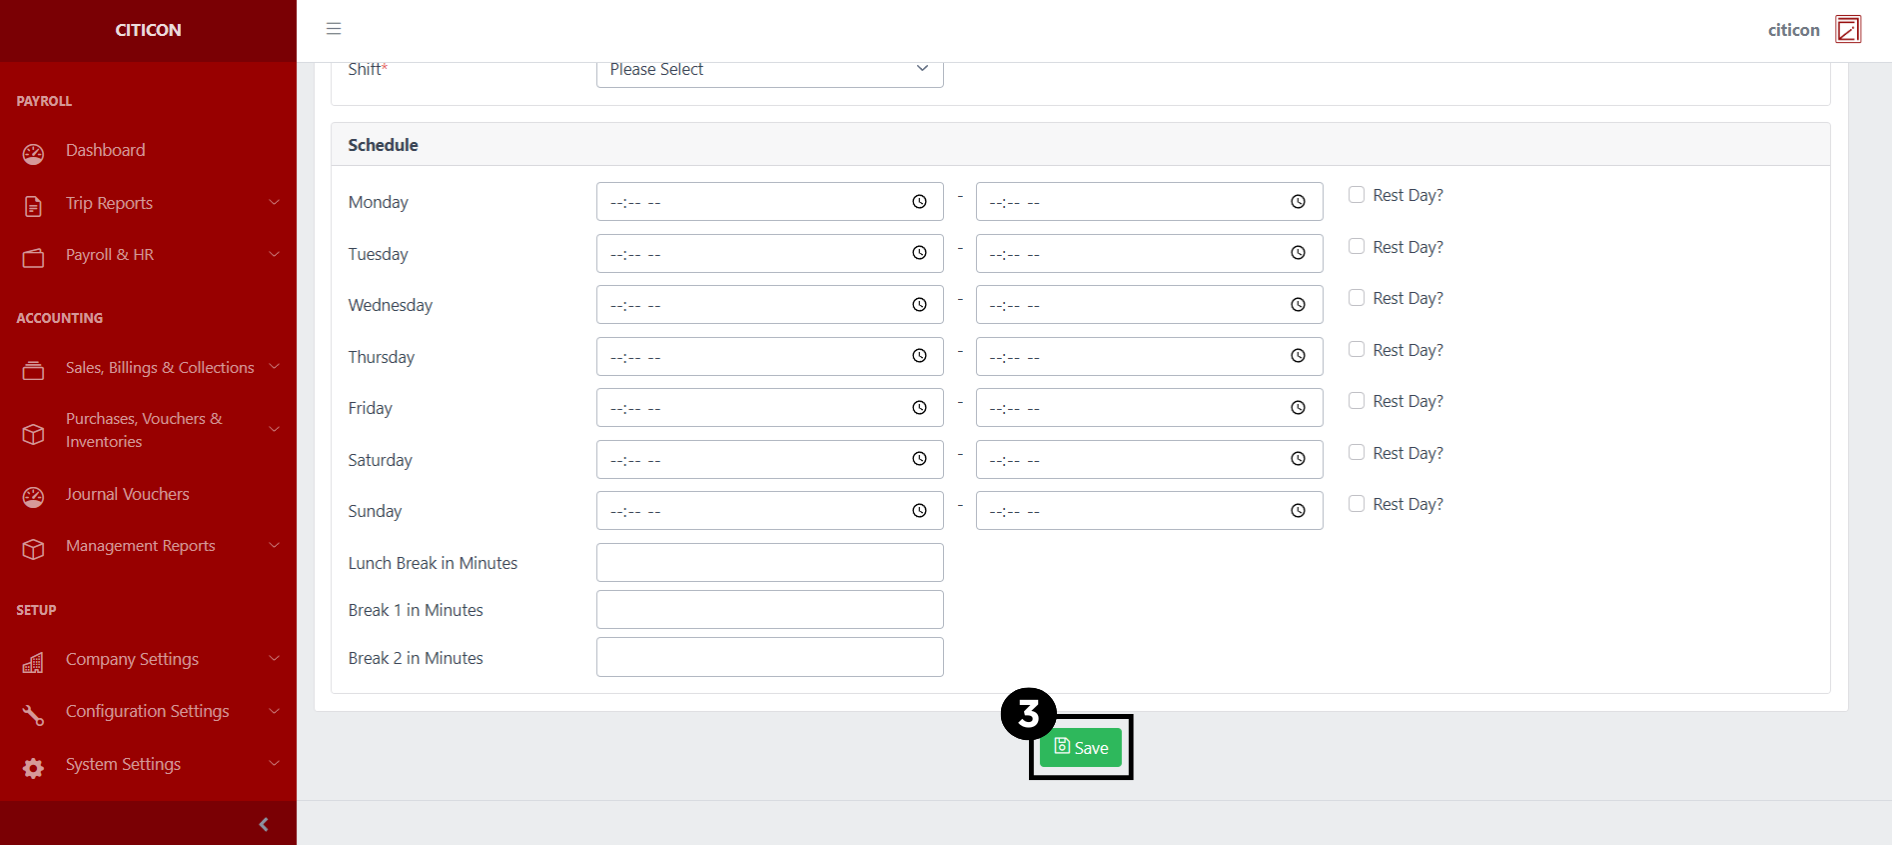
Task: Open Tuesday end time clock picker
Action: (x=1298, y=253)
